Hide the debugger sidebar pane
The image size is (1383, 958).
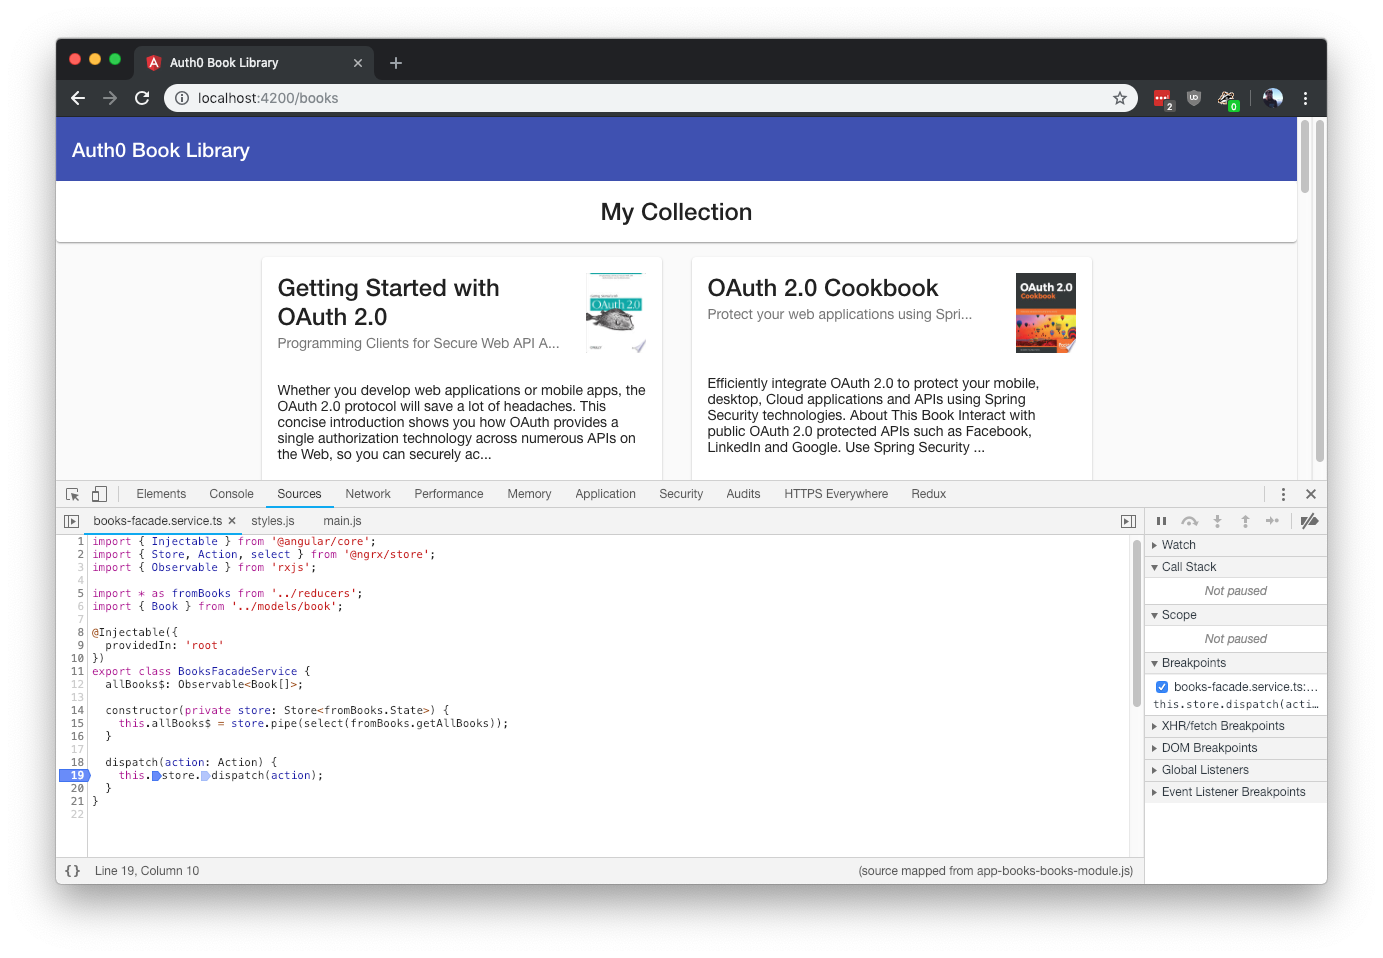click(x=1128, y=521)
